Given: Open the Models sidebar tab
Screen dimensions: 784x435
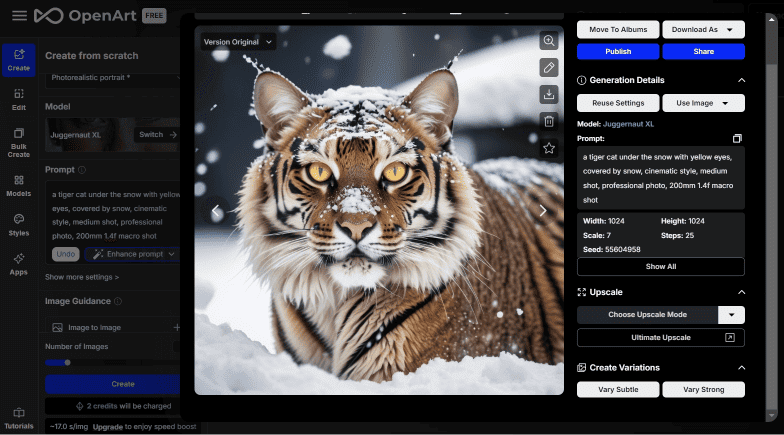Looking at the screenshot, I should click(x=18, y=186).
